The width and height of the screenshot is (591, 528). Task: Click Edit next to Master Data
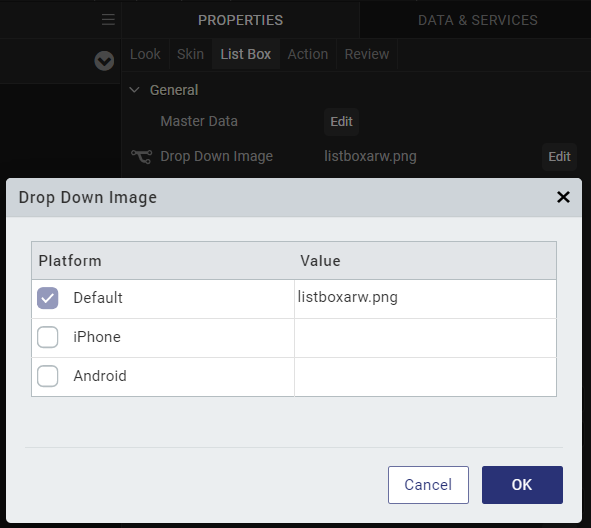[341, 122]
